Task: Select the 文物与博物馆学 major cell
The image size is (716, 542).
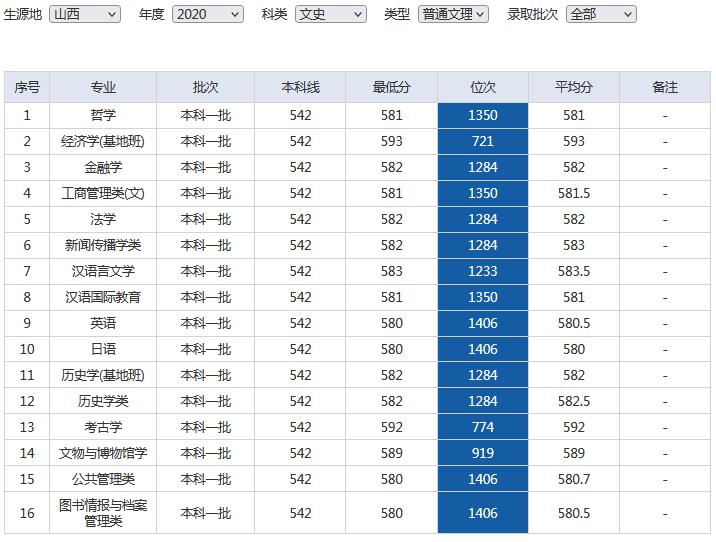Action: pyautogui.click(x=103, y=454)
